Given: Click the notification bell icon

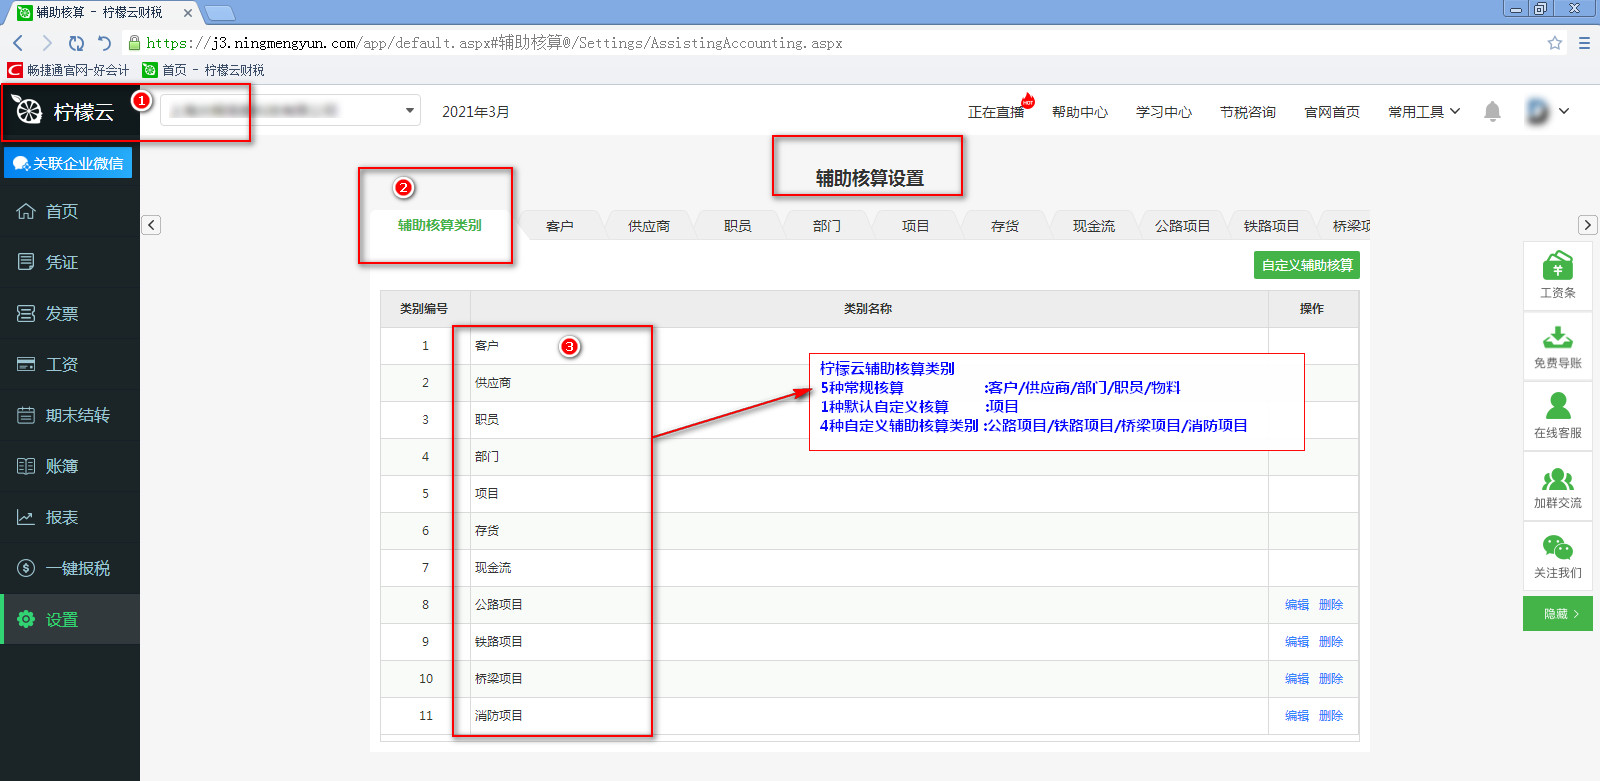Looking at the screenshot, I should point(1492,112).
